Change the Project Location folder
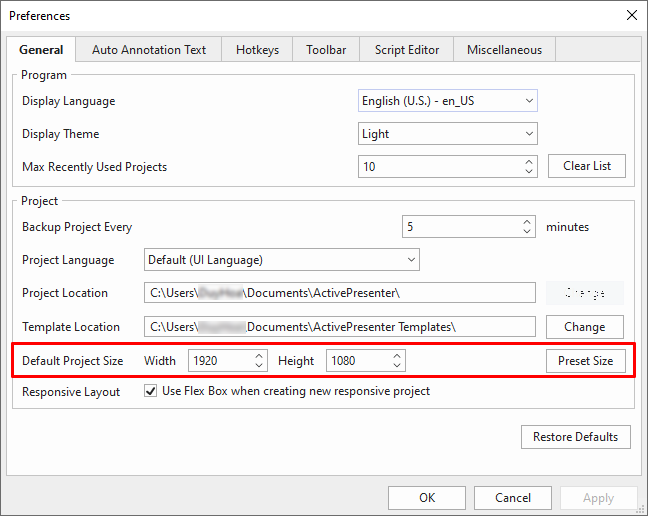This screenshot has width=649, height=517. (584, 293)
